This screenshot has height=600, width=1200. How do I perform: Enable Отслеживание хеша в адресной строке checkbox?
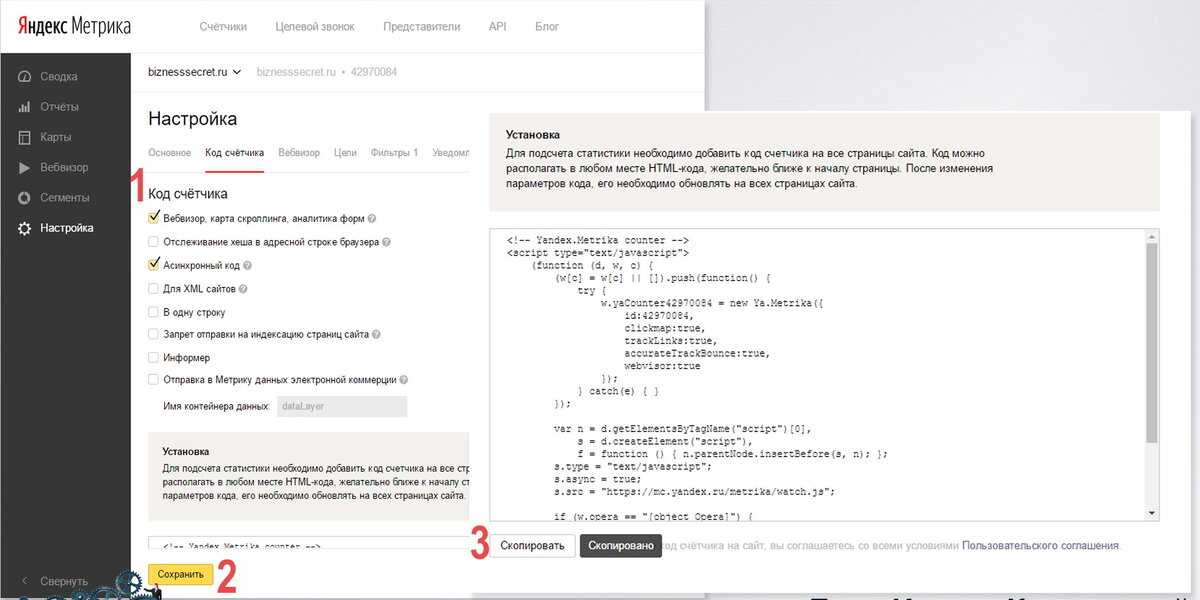pos(153,242)
